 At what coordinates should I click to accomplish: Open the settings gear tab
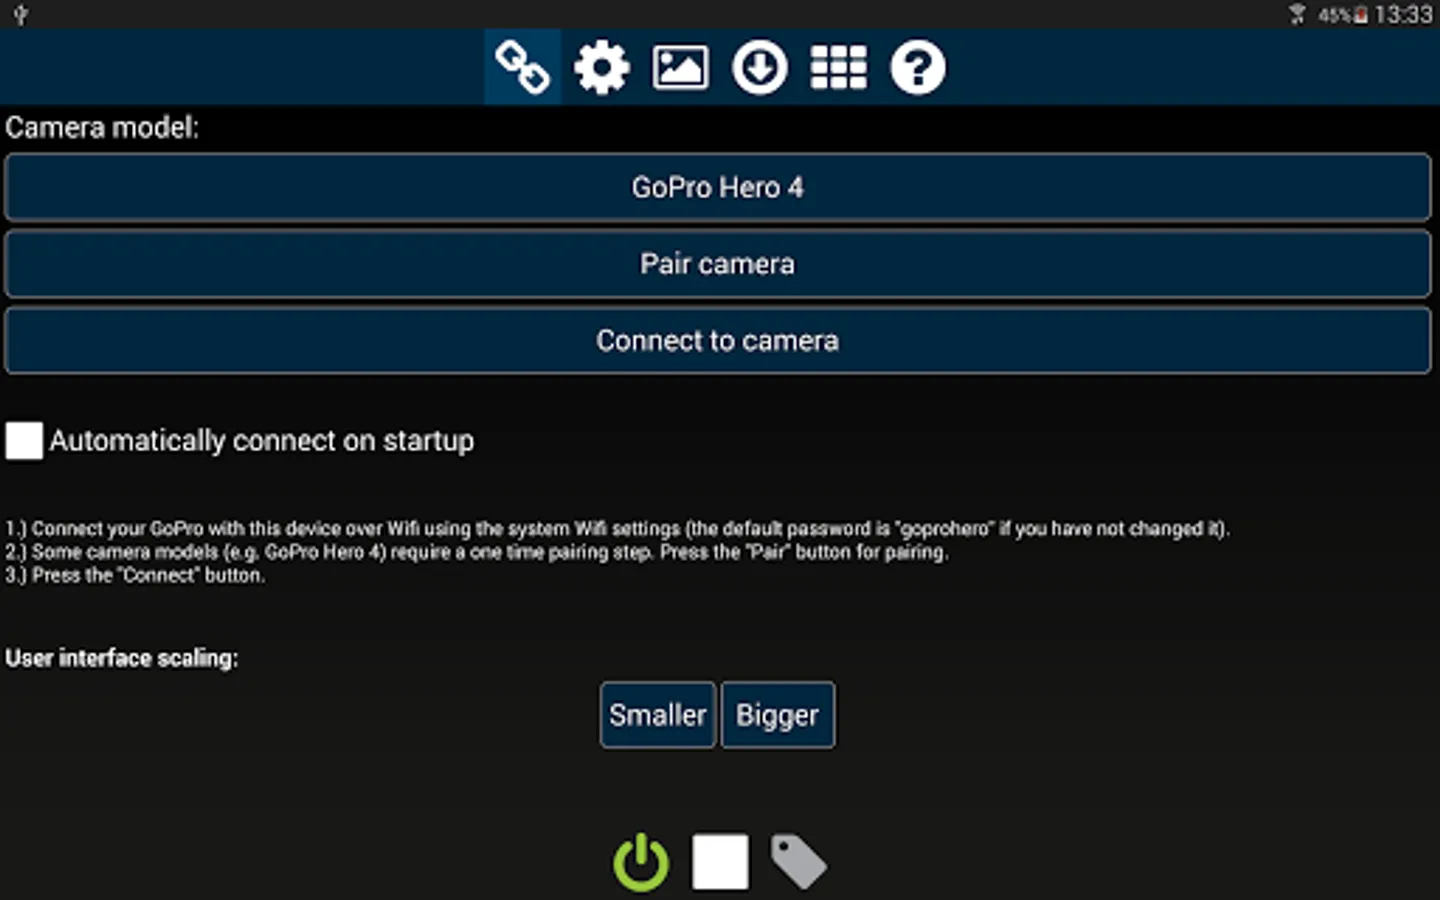[x=601, y=67]
